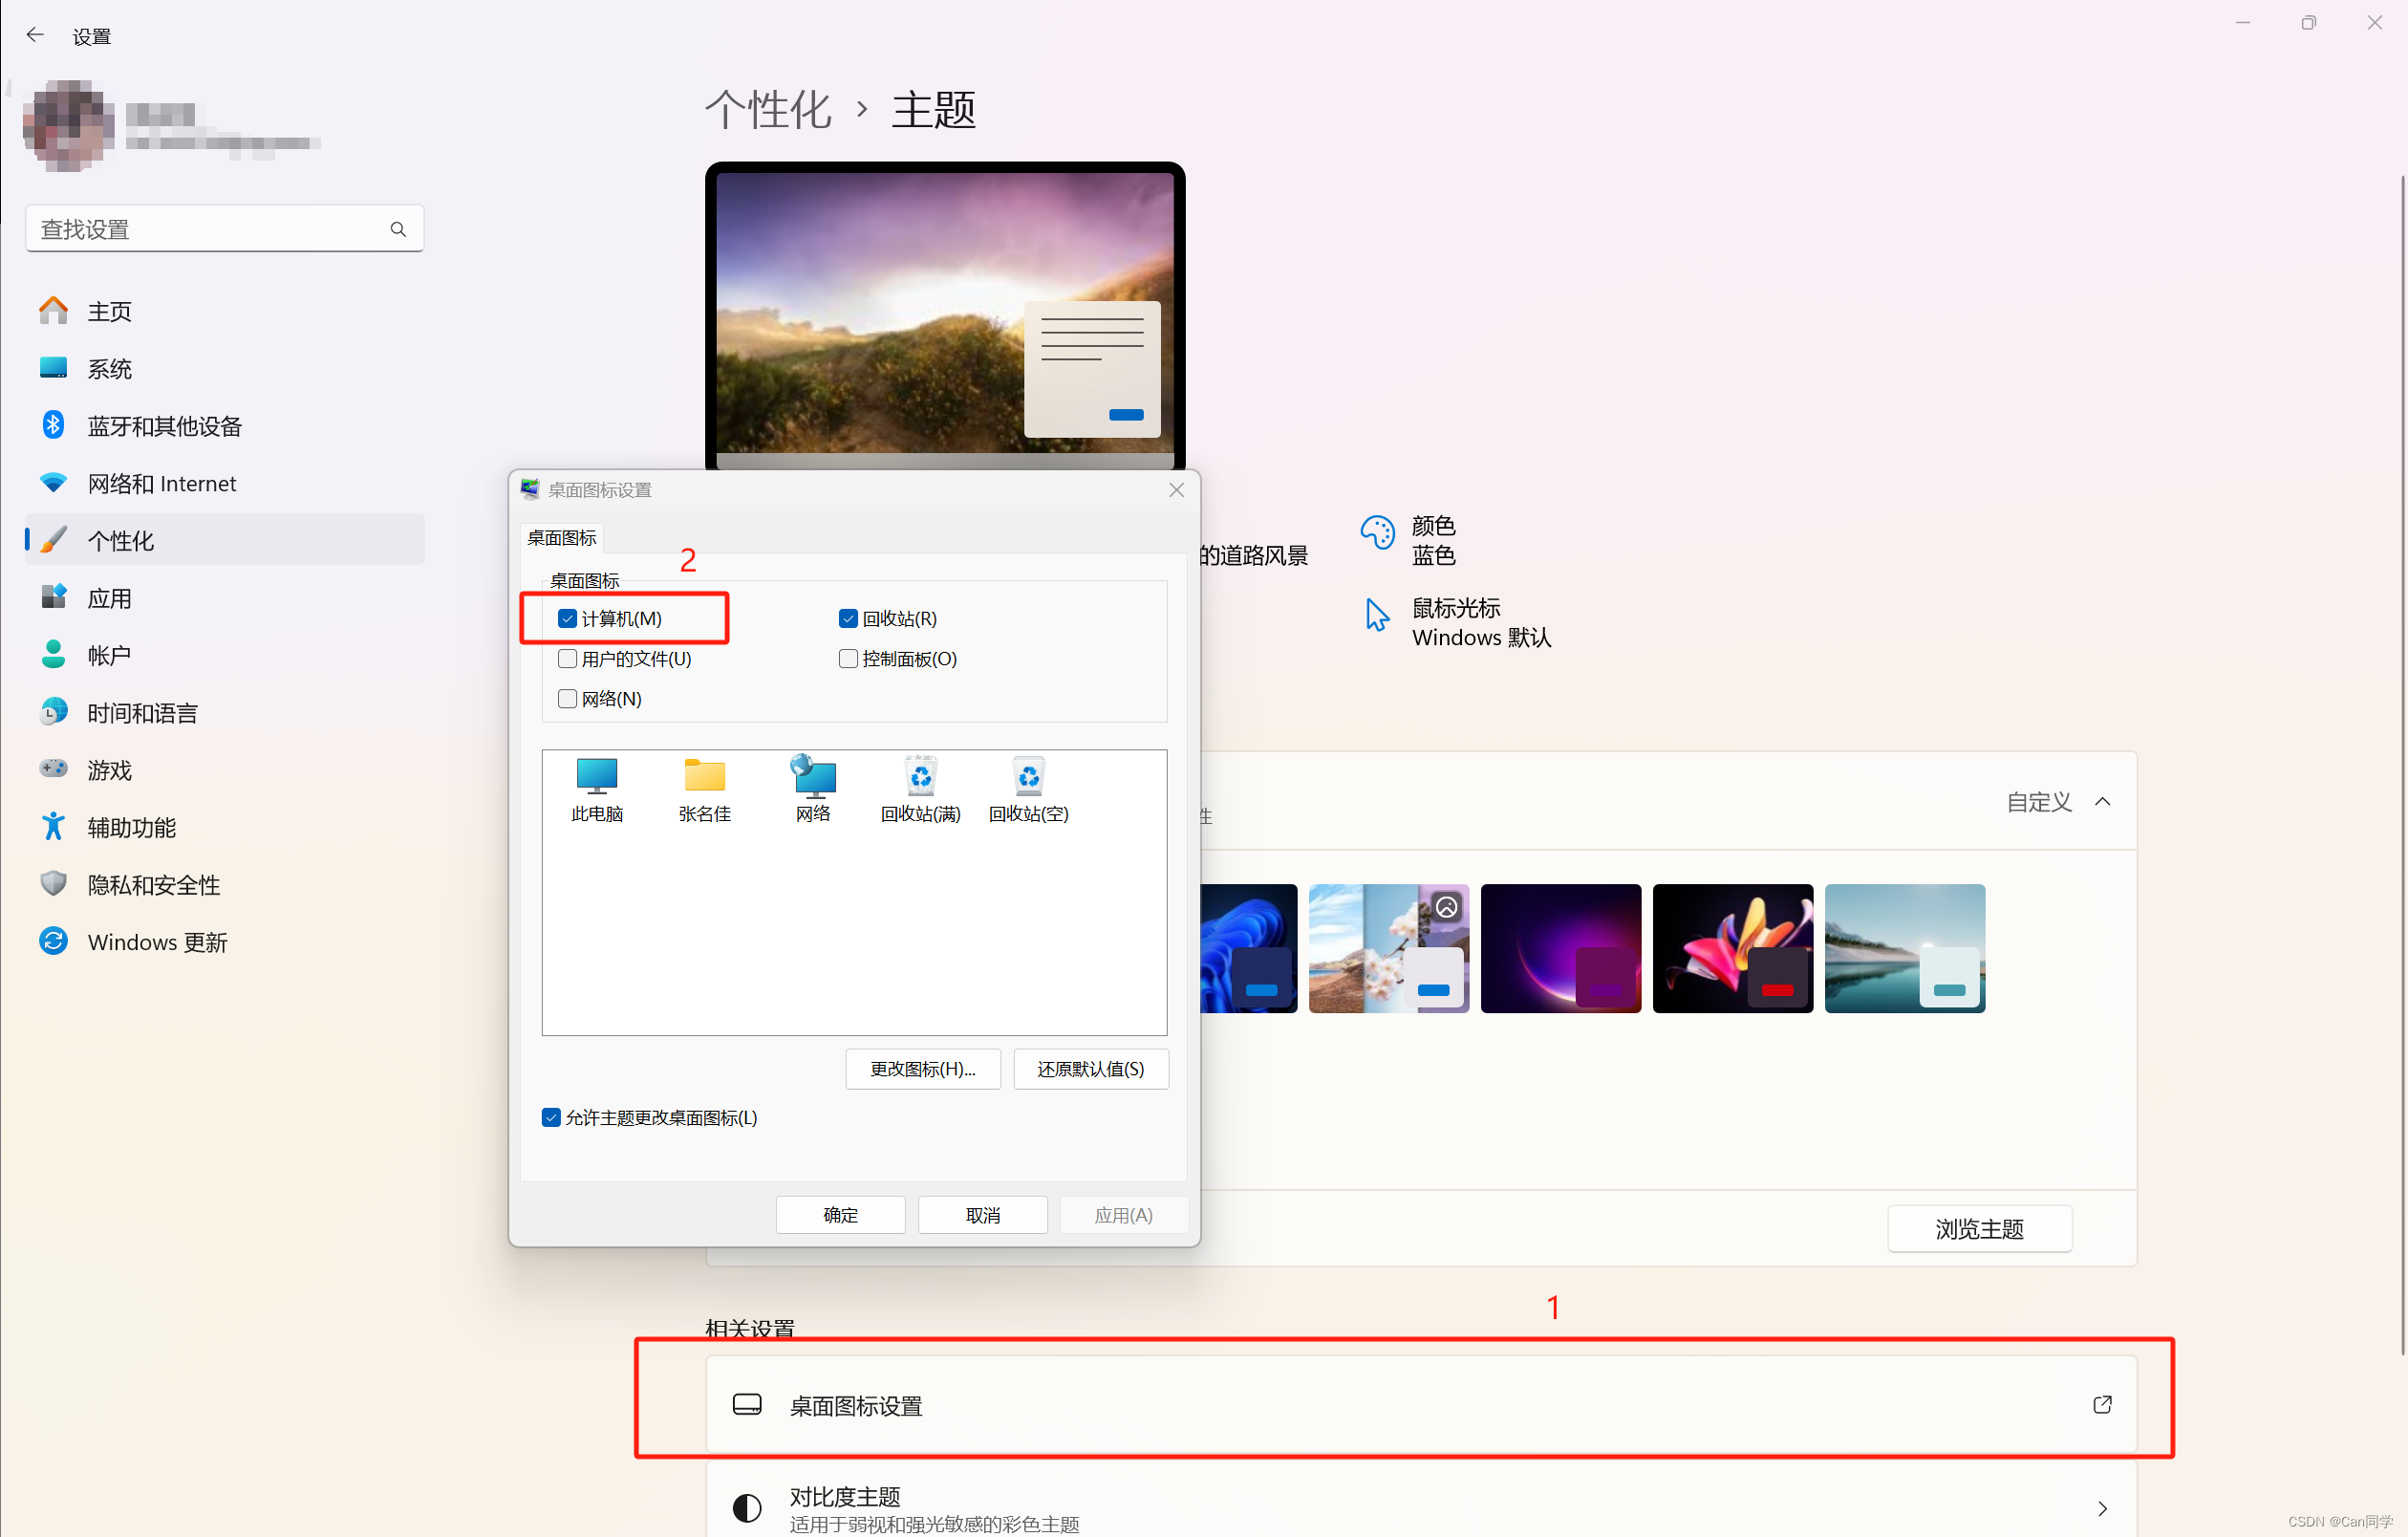Collapse the 自定义 theme section chevron

(2102, 801)
